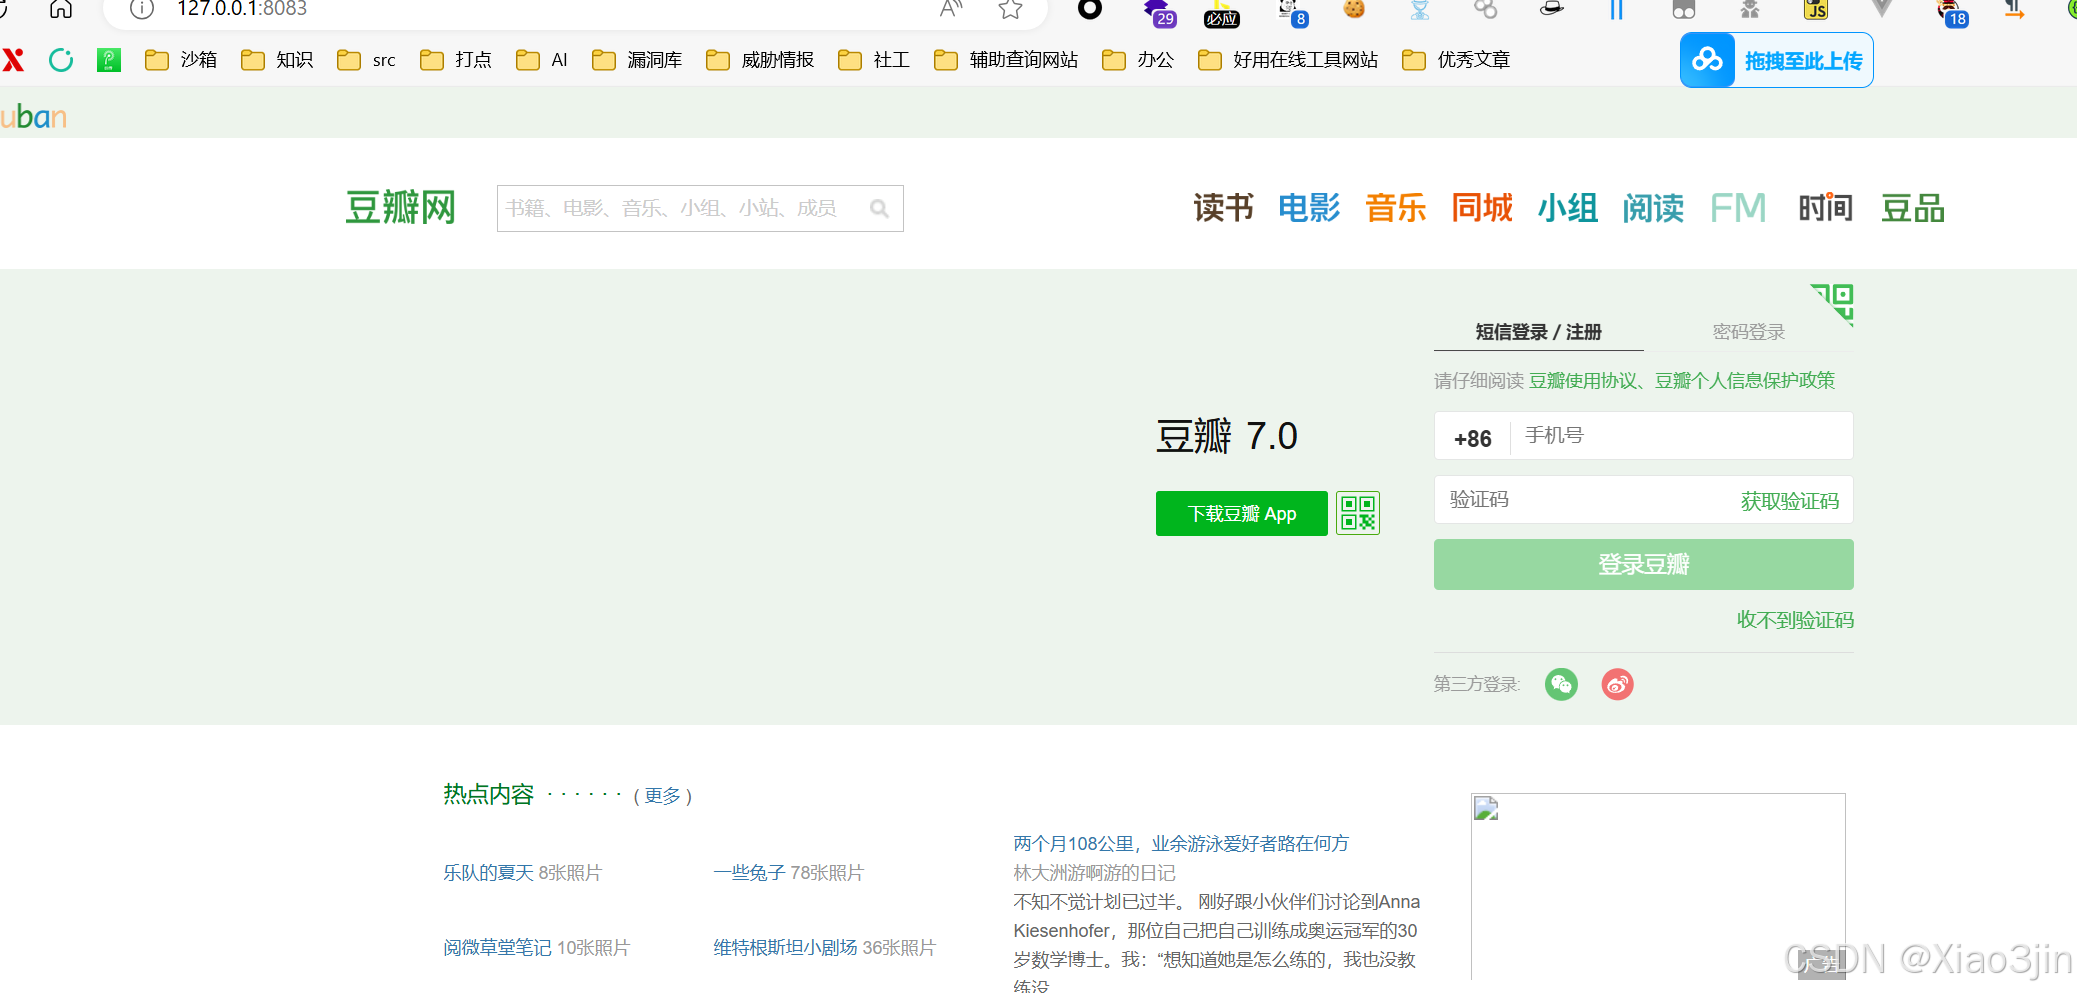Image resolution: width=2077 pixels, height=993 pixels.
Task: Expand the 威胁情报 bookmark folder
Action: pos(760,60)
